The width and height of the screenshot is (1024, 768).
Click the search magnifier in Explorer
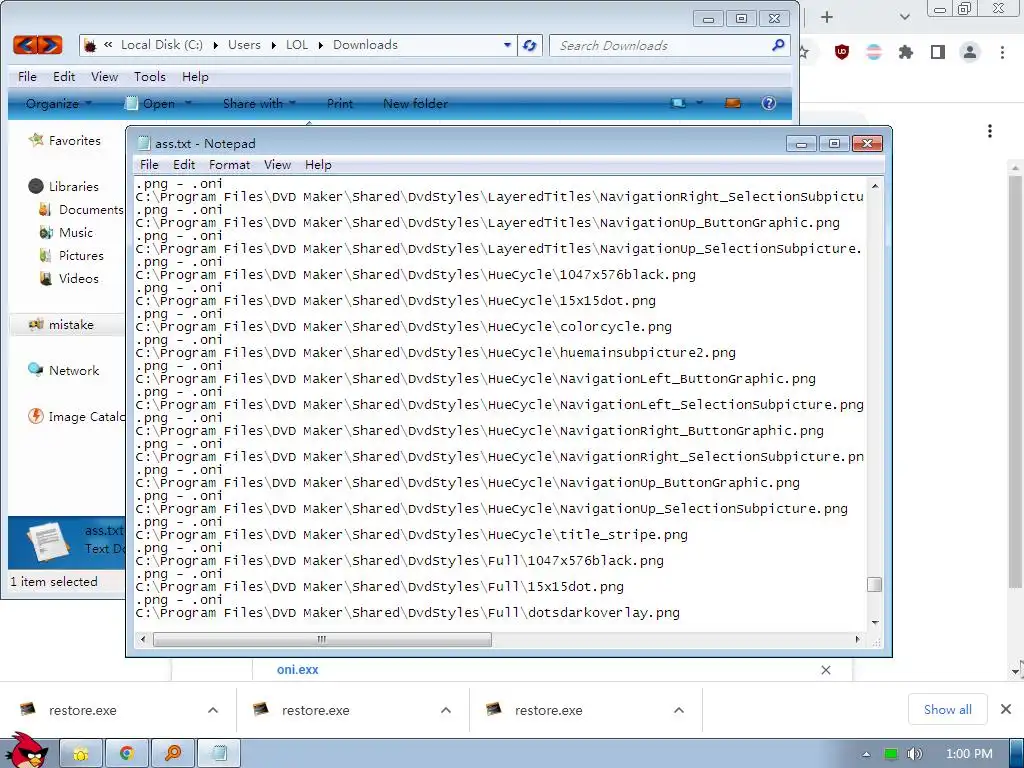click(x=778, y=45)
